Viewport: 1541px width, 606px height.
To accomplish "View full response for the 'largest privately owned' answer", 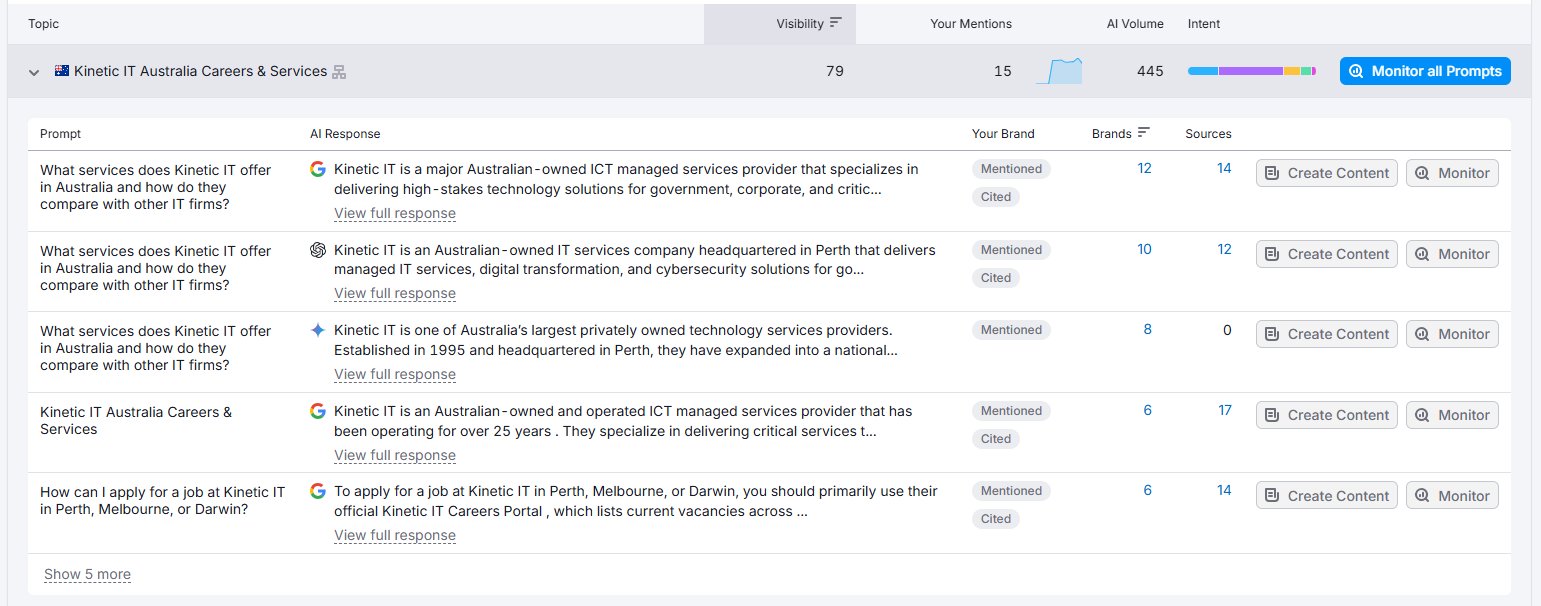I will tap(395, 374).
